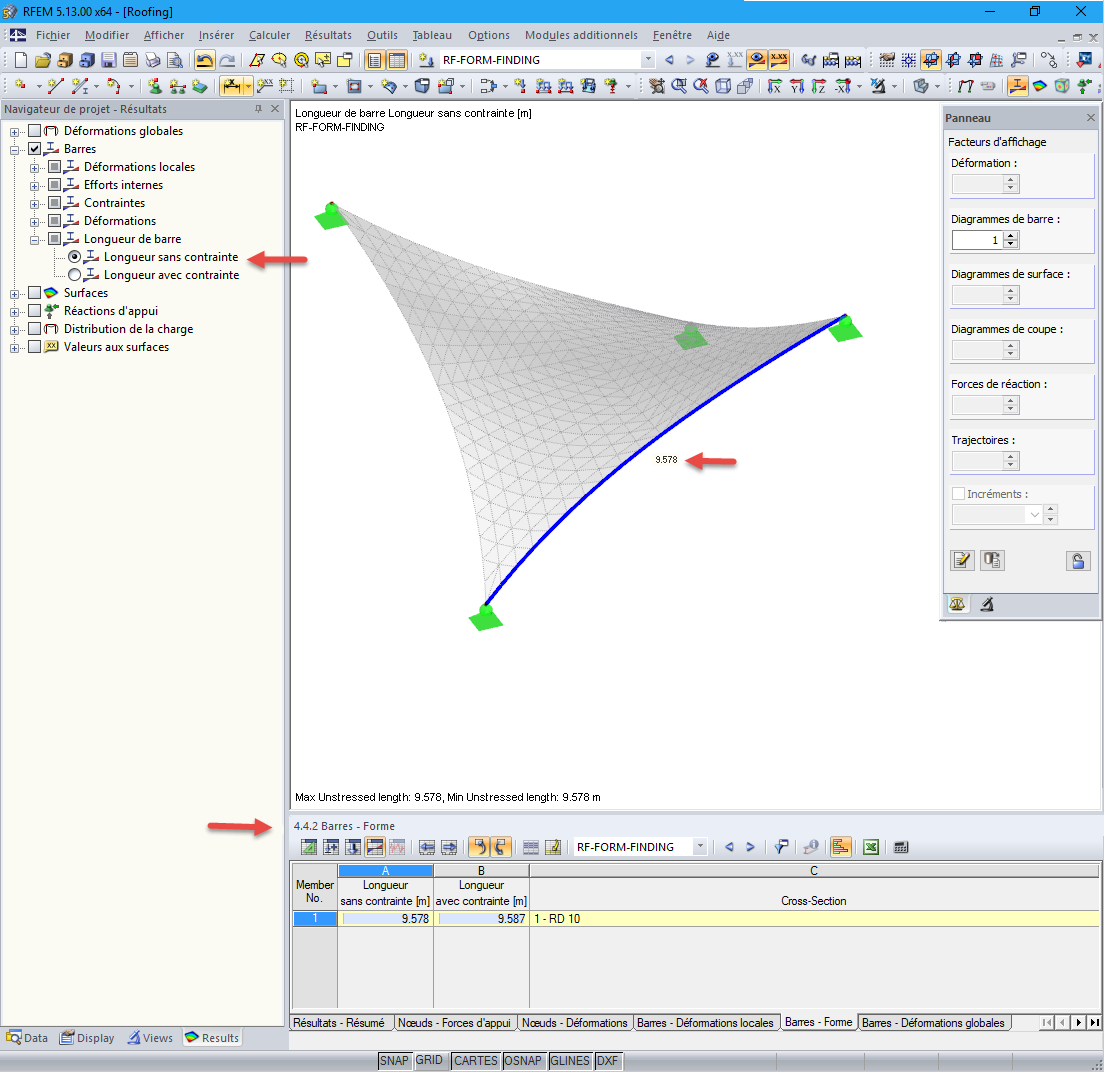Viewport: 1104px width, 1072px height.
Task: Switch to wireframe display cube icon
Action: coord(723,86)
